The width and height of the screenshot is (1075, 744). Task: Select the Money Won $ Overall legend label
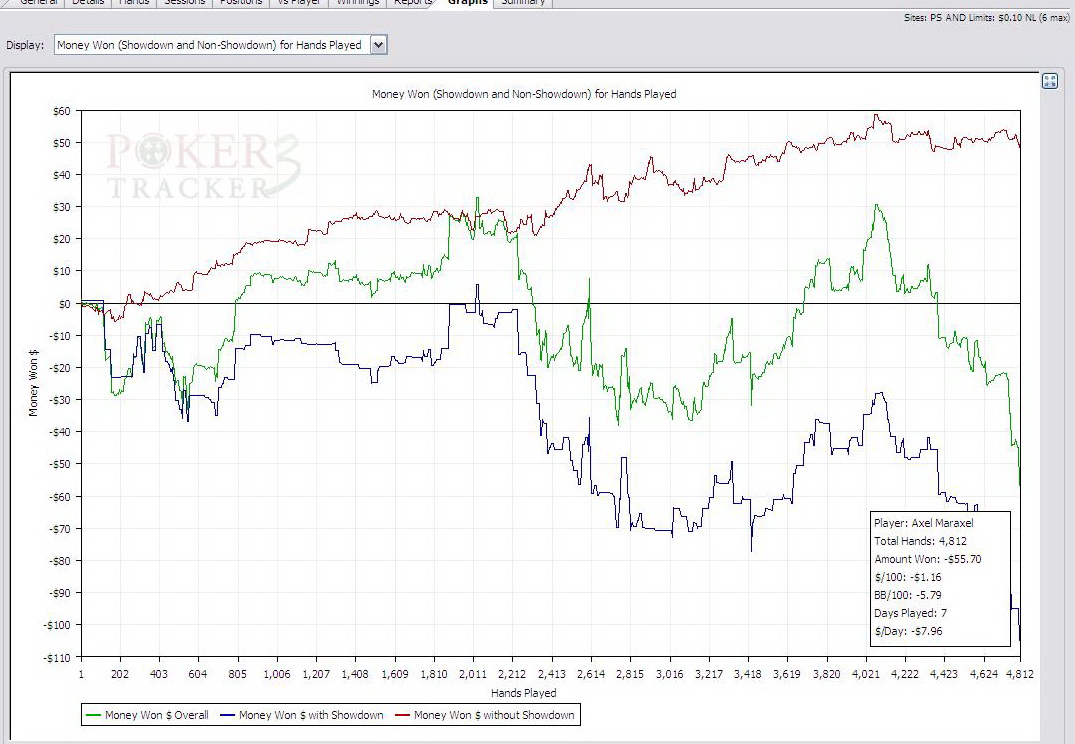(154, 715)
